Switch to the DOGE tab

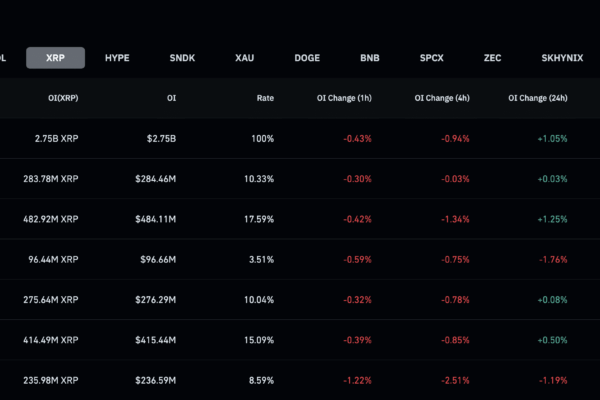[307, 58]
